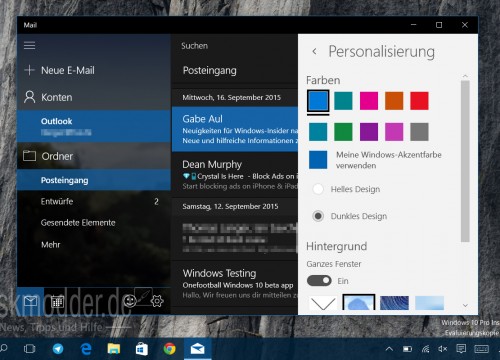Click the muted volume icon in tray
The height and width of the screenshot is (360, 500).
click(x=443, y=349)
